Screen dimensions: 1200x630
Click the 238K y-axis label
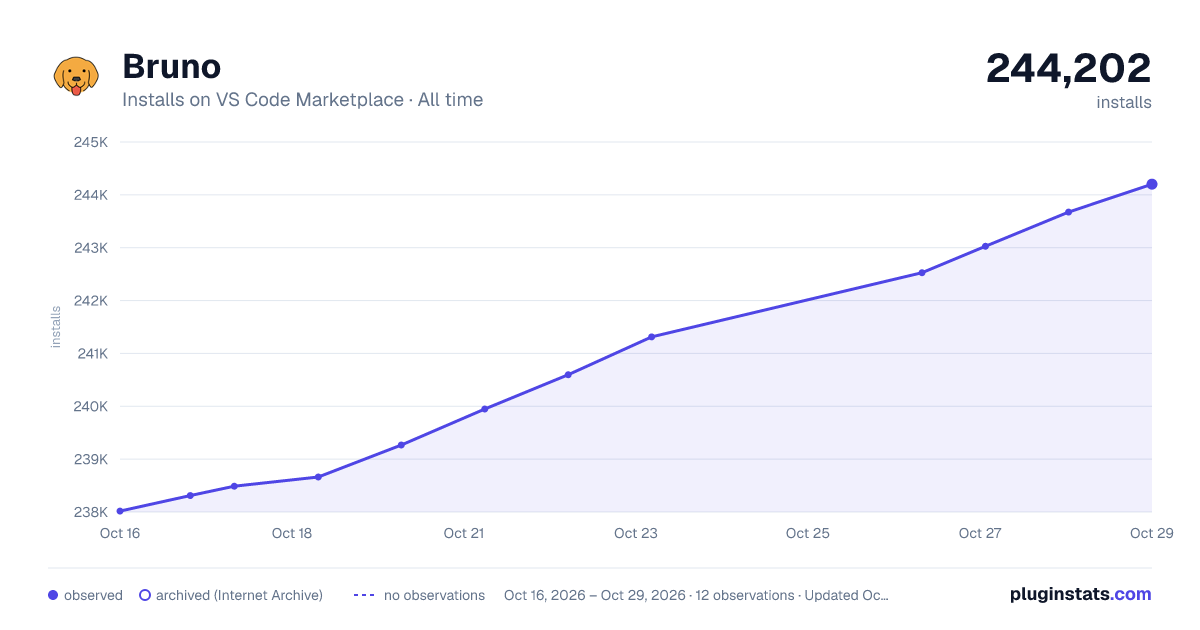click(91, 513)
